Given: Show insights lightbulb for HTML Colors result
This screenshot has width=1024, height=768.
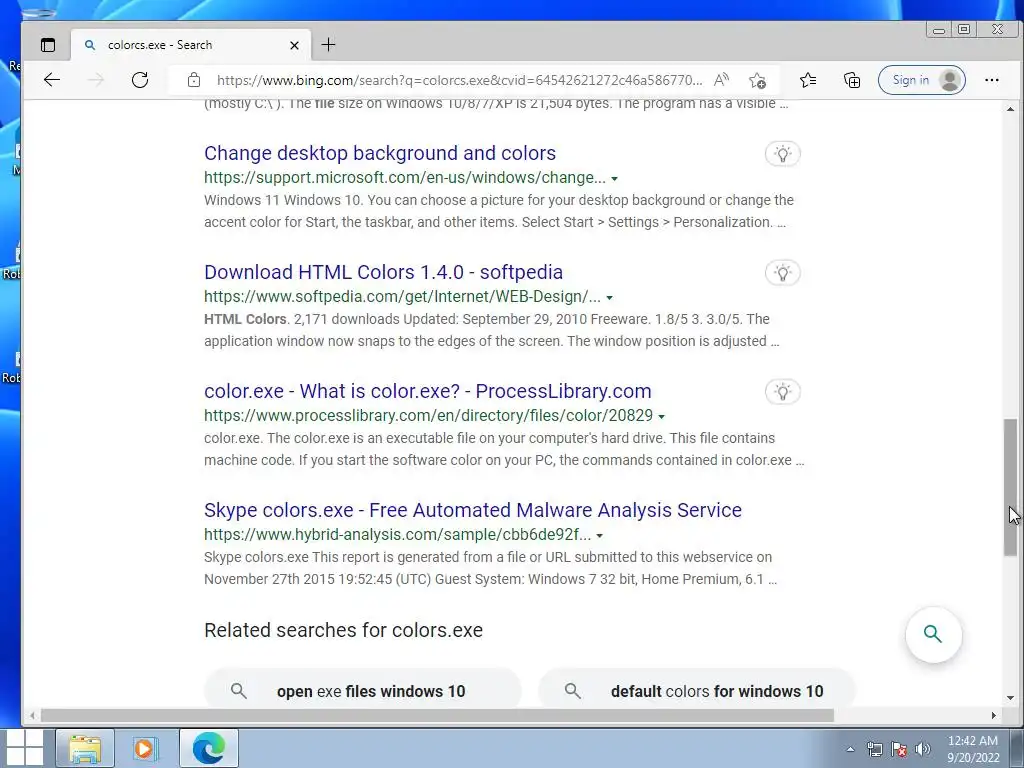Looking at the screenshot, I should coord(782,273).
